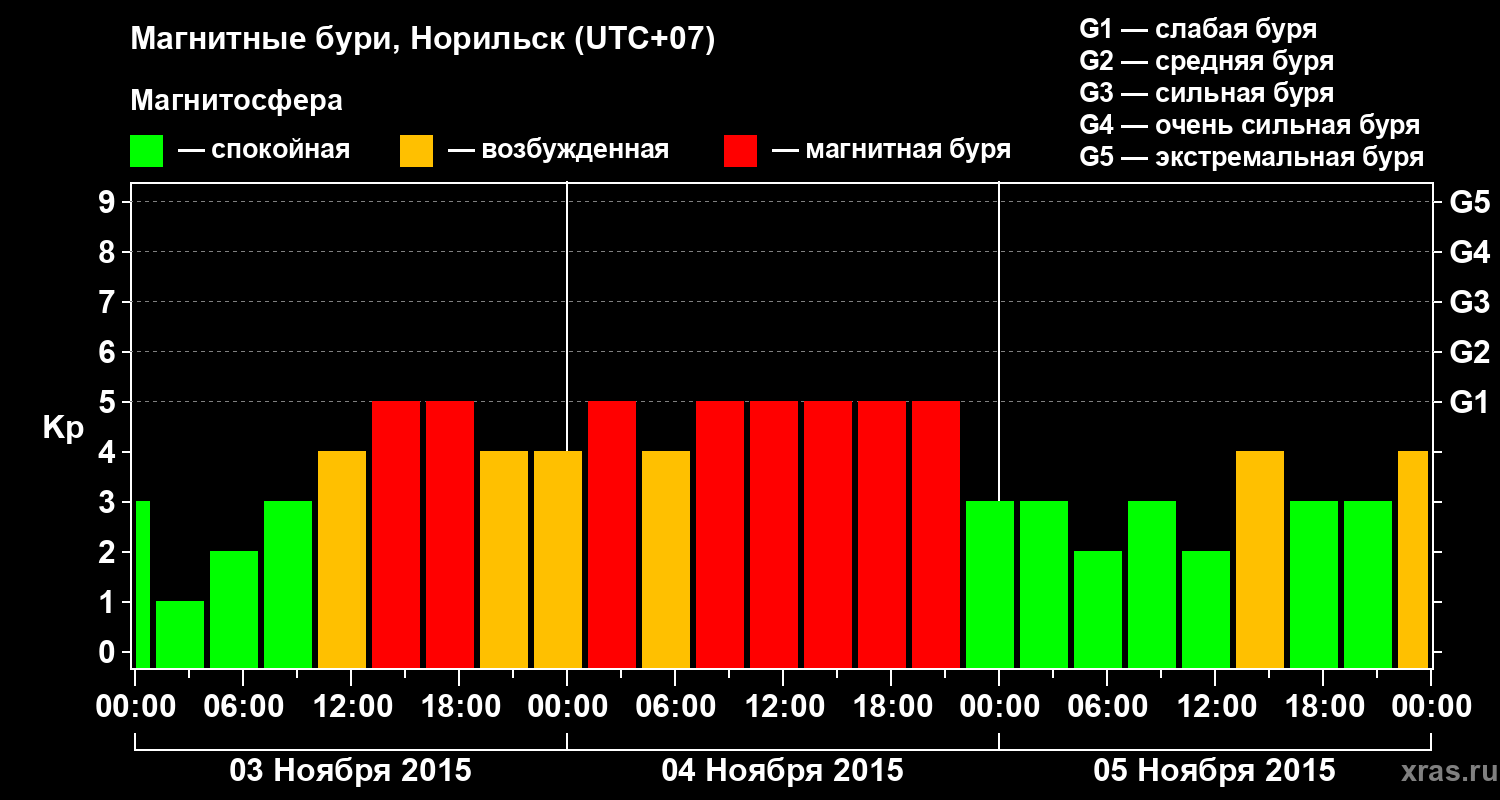Image resolution: width=1500 pixels, height=800 pixels.
Task: Select the red Kp 5 bar at 12:00, 04 Ноября
Action: [x=774, y=534]
